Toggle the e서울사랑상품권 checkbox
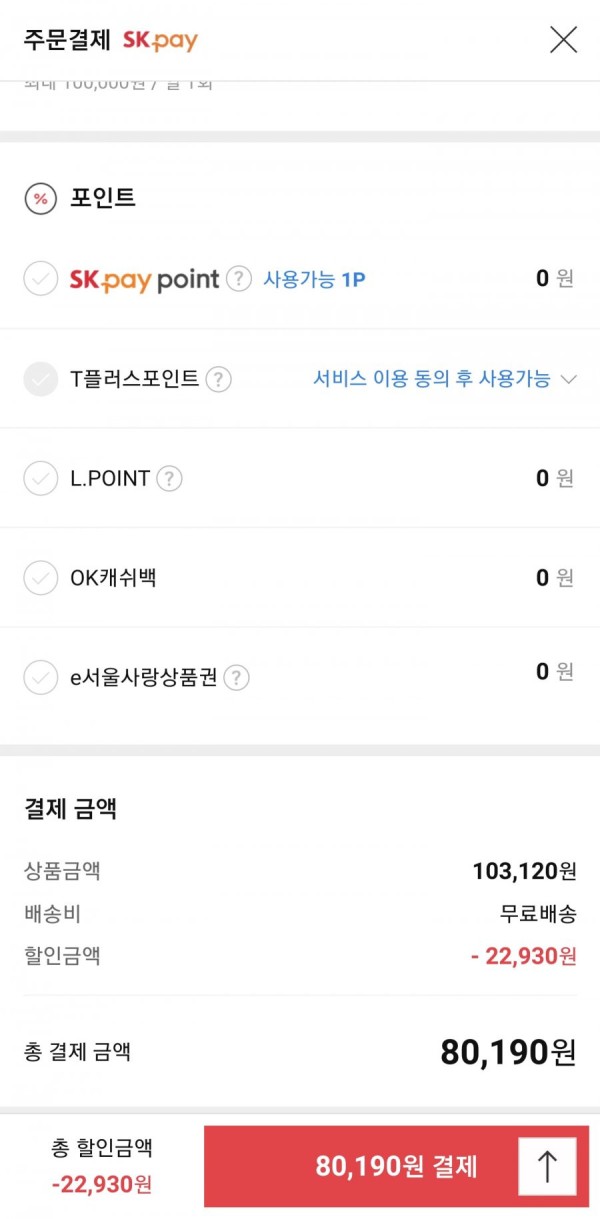600x1219 pixels. pos(41,678)
